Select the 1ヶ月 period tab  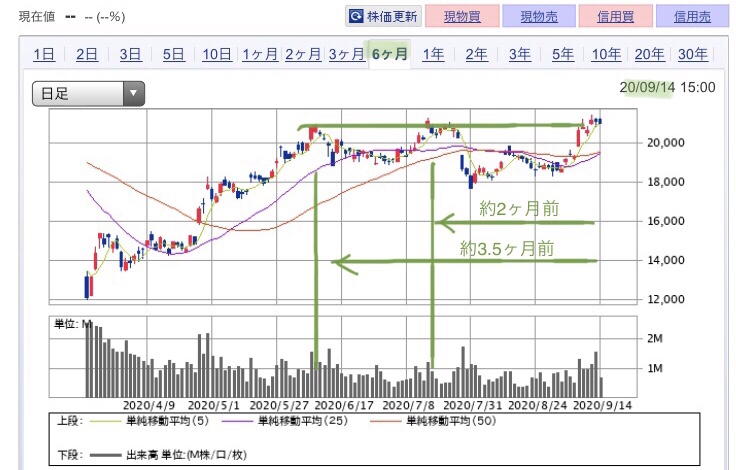(x=260, y=55)
